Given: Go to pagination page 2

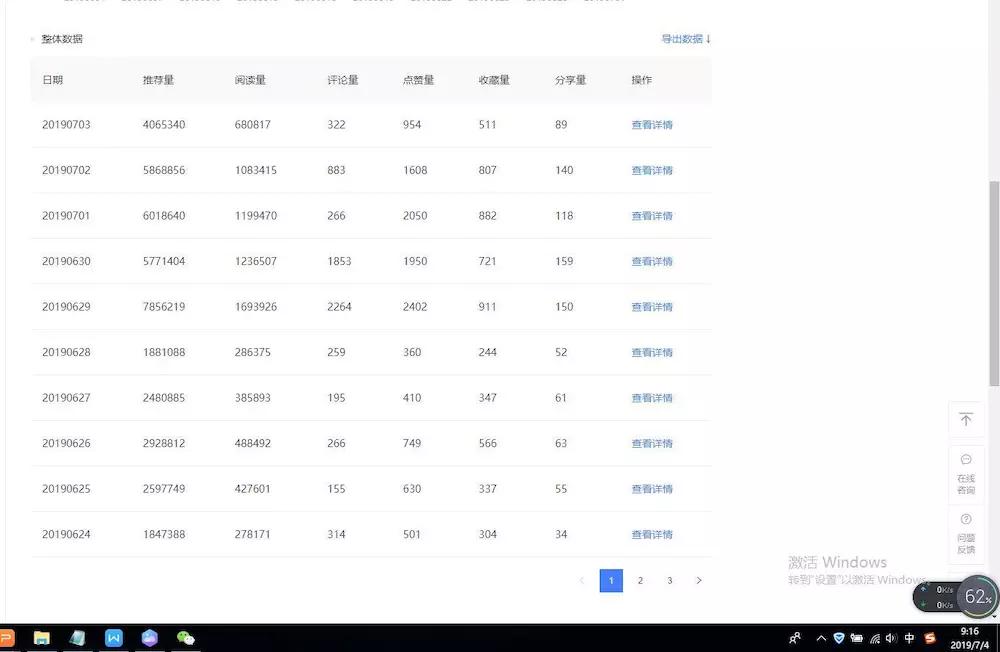Looking at the screenshot, I should click(x=640, y=581).
